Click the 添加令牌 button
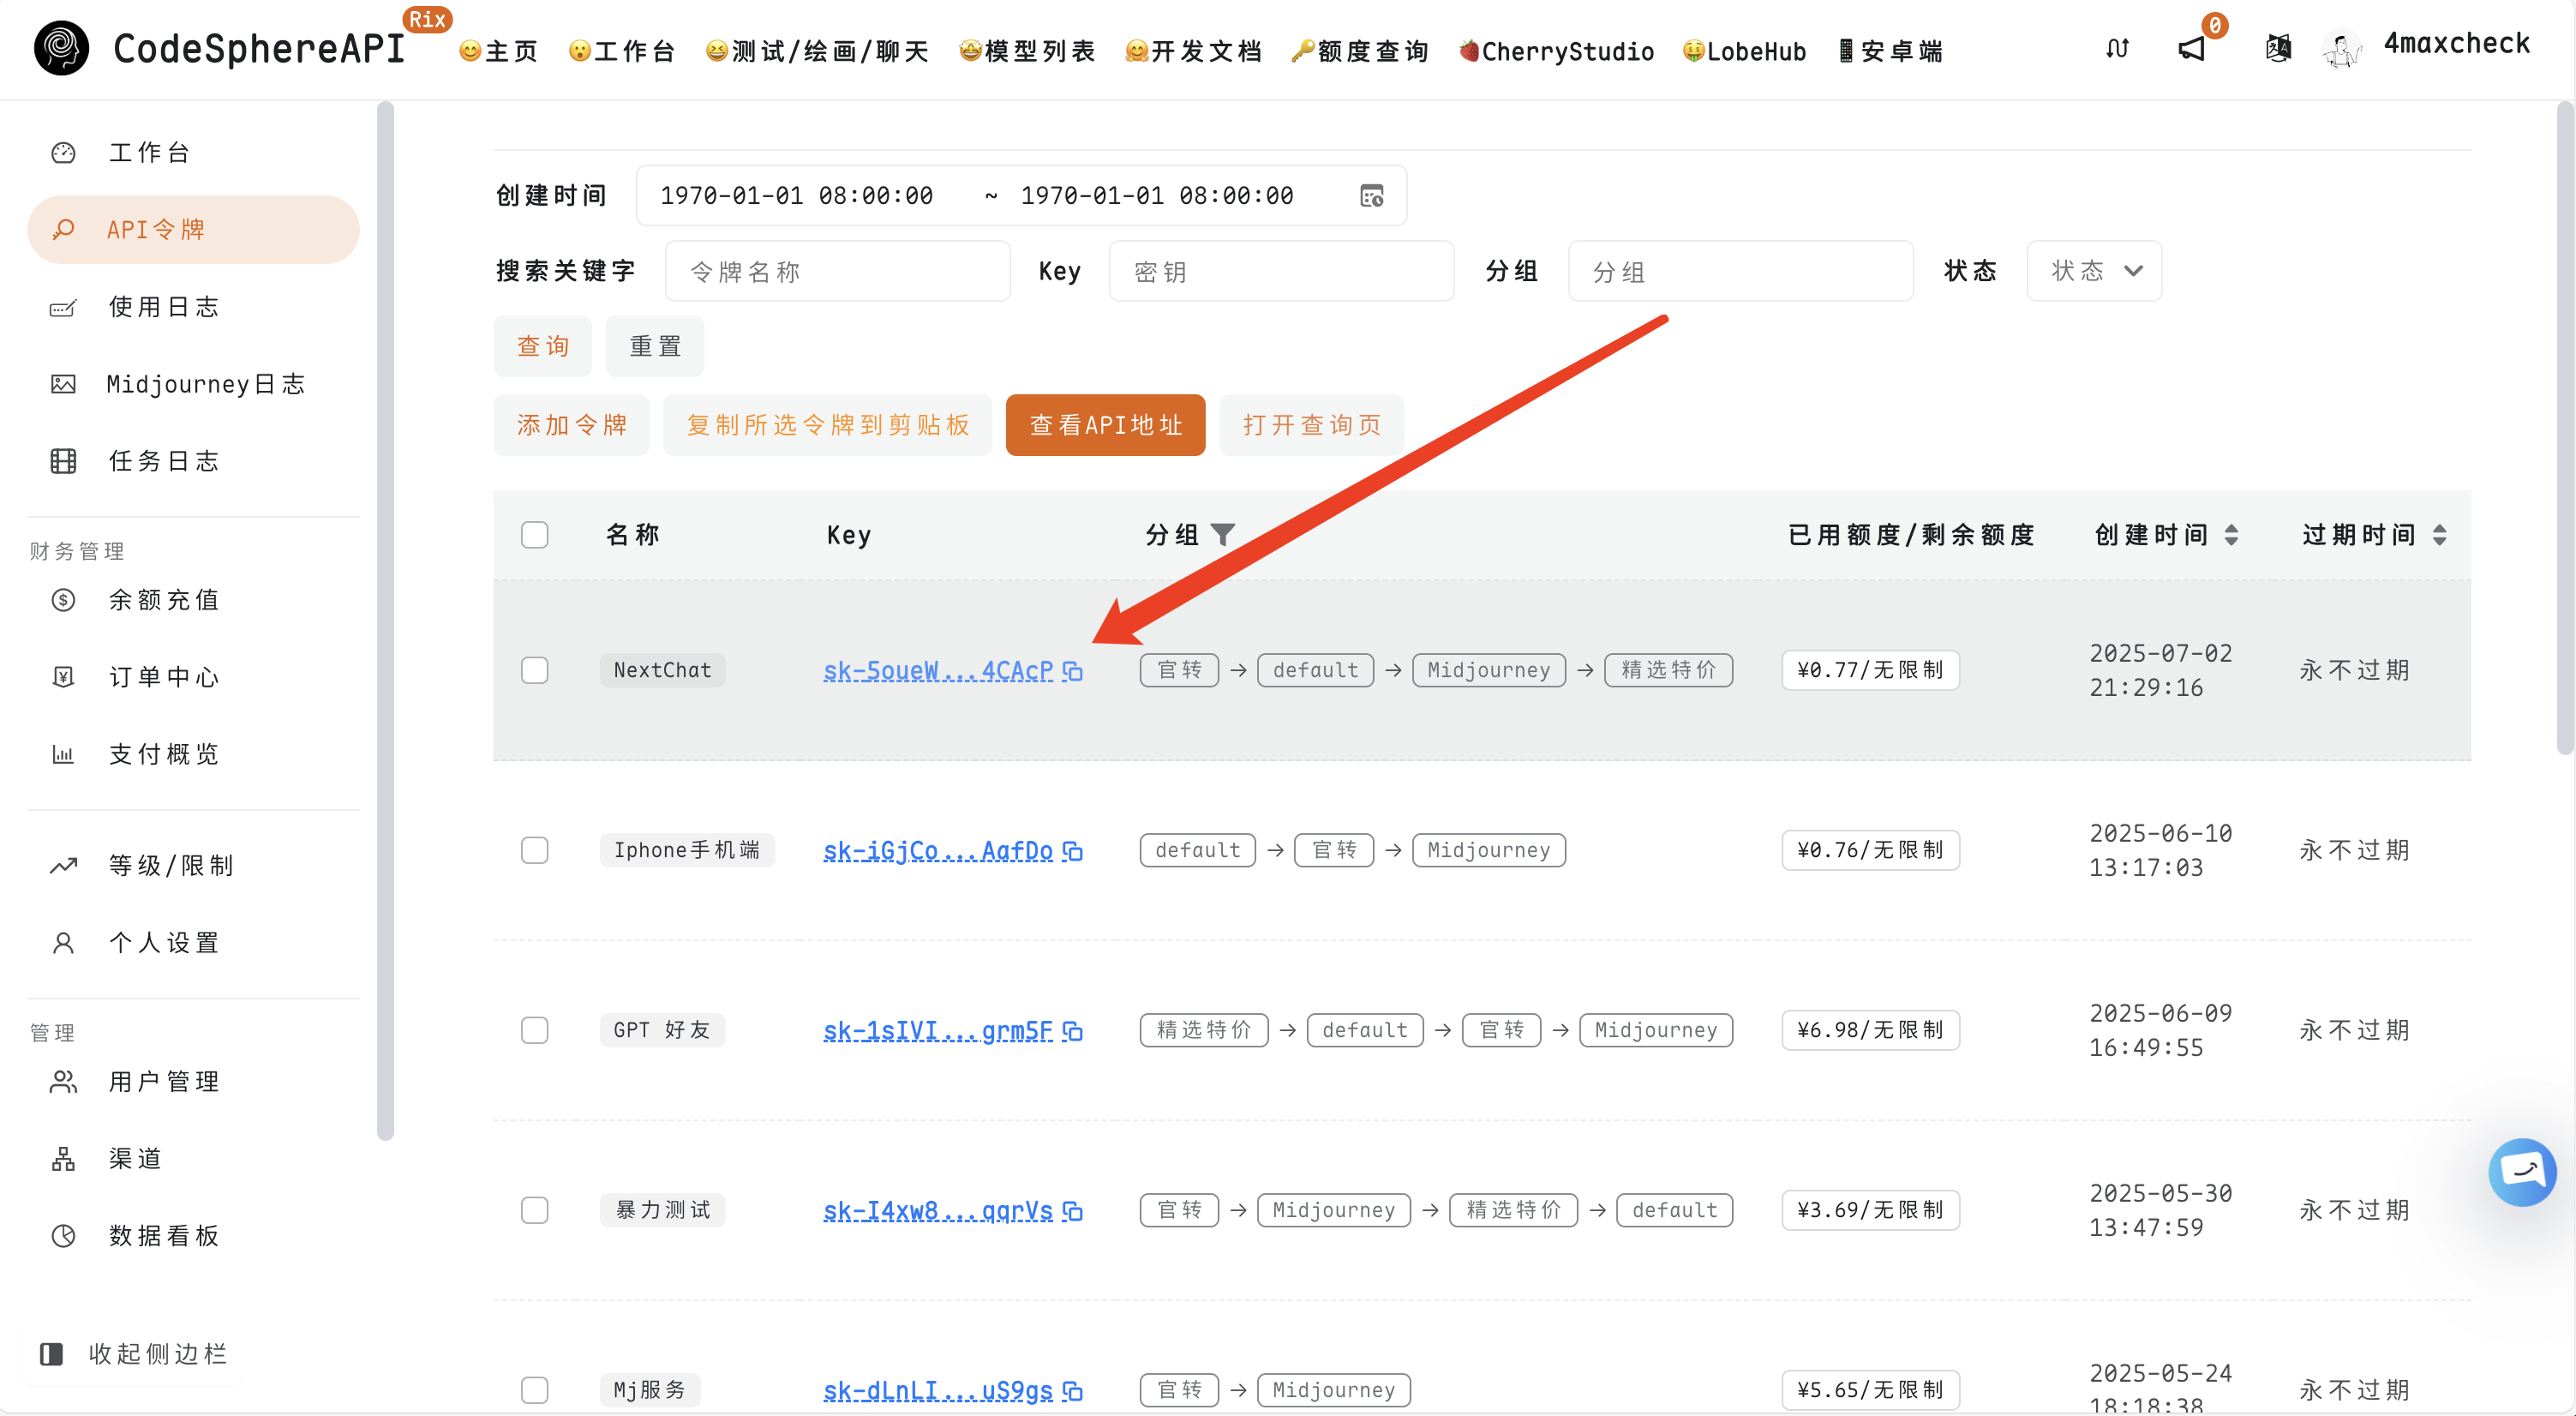The width and height of the screenshot is (2576, 1416). [x=571, y=425]
